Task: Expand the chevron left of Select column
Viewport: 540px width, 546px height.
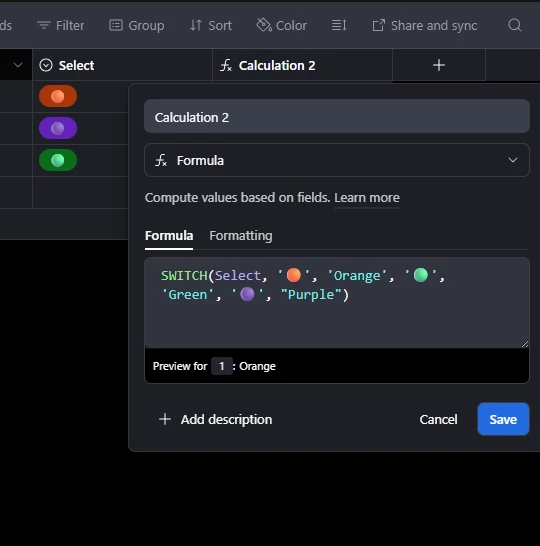Action: (x=18, y=65)
